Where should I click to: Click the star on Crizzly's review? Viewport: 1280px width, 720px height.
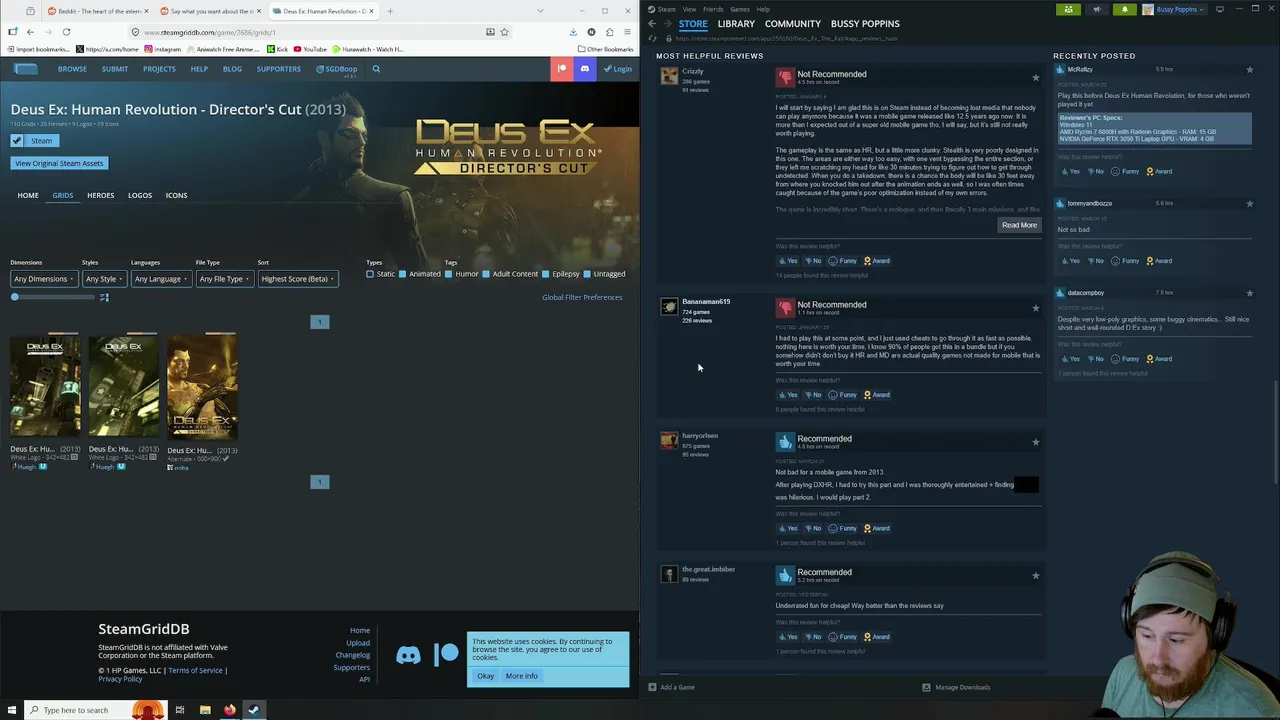tap(1035, 77)
